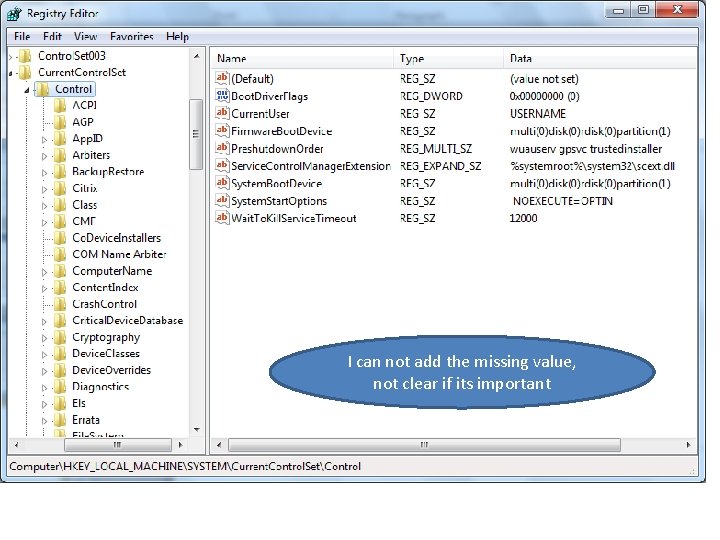Click the ComputerName folder icon
Image resolution: width=720 pixels, height=540 pixels.
pyautogui.click(x=60, y=271)
